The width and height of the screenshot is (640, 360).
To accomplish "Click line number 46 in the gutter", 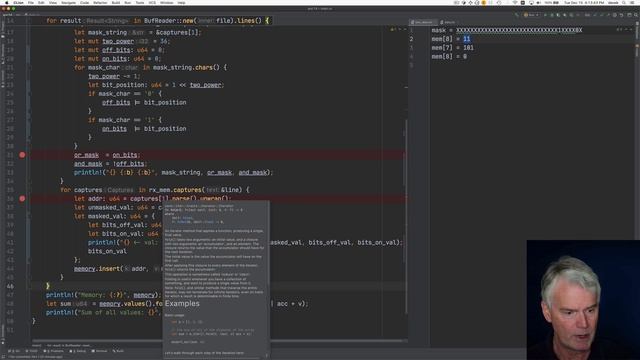I will pos(10,286).
